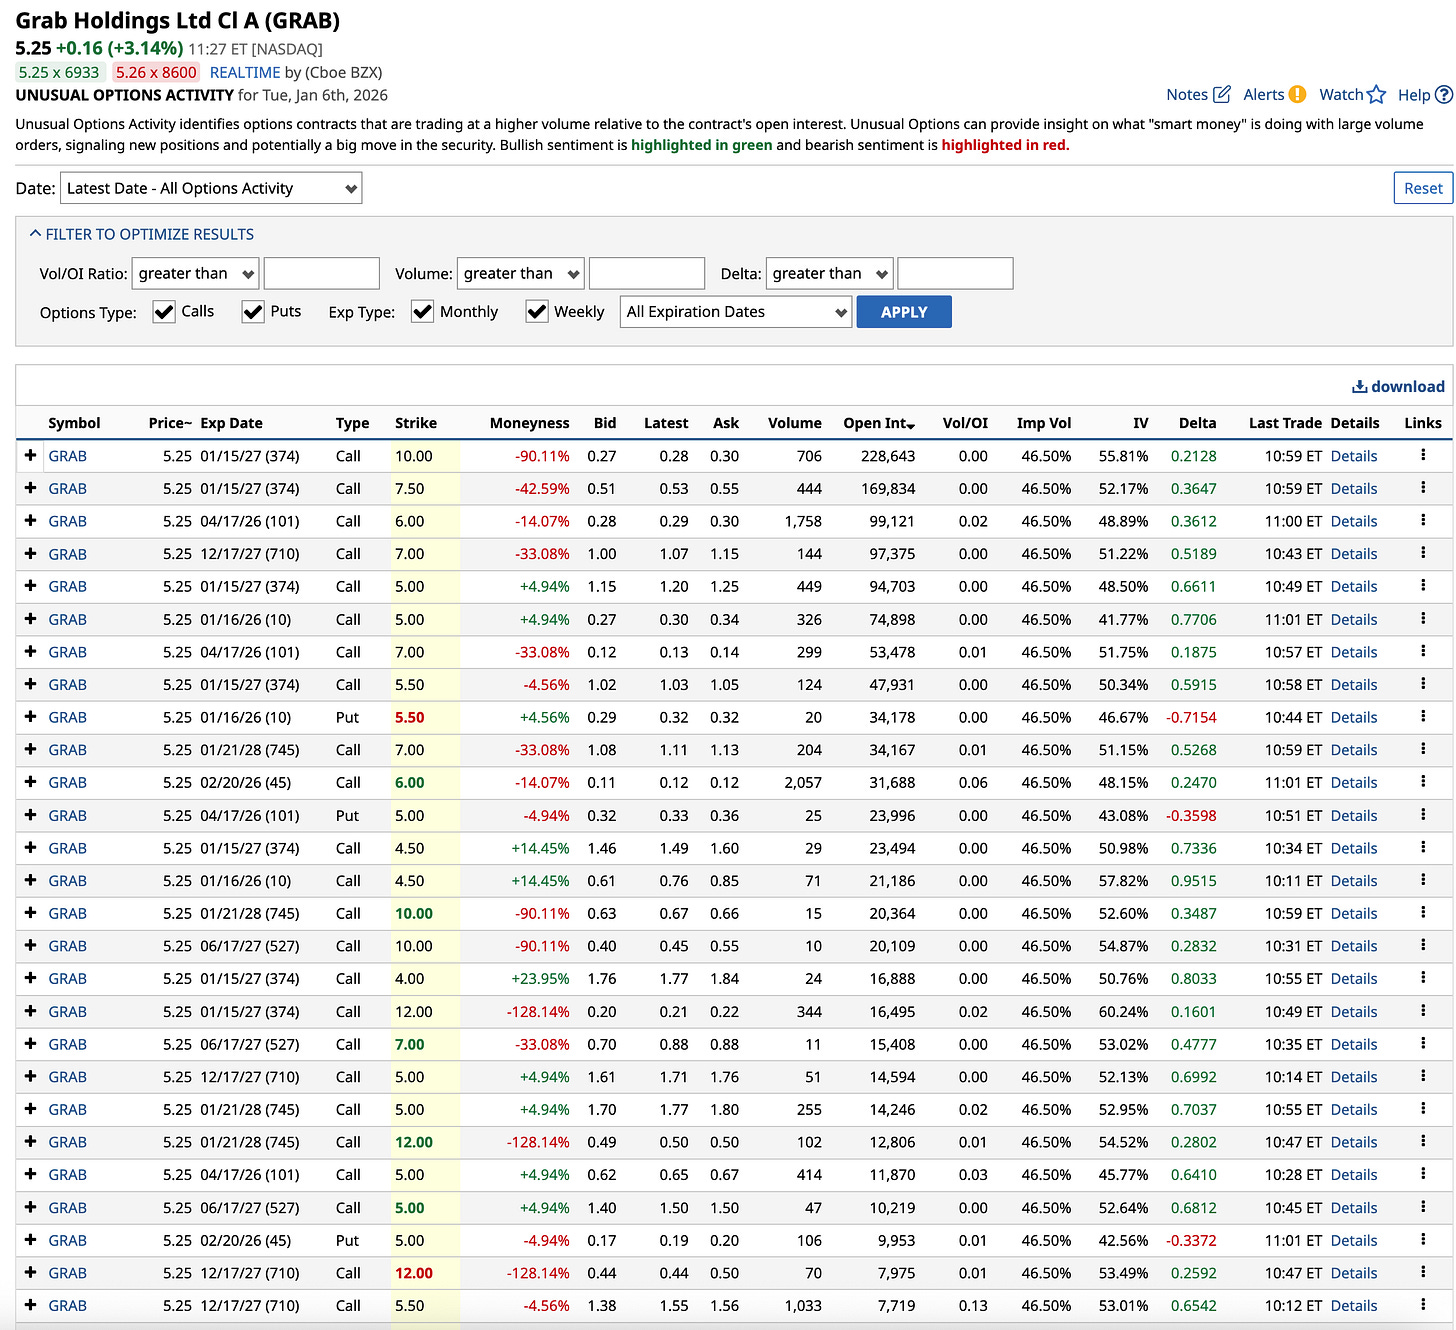Open Details for row with volume 2,057
Screen dimensions: 1456x1330
coord(1354,783)
